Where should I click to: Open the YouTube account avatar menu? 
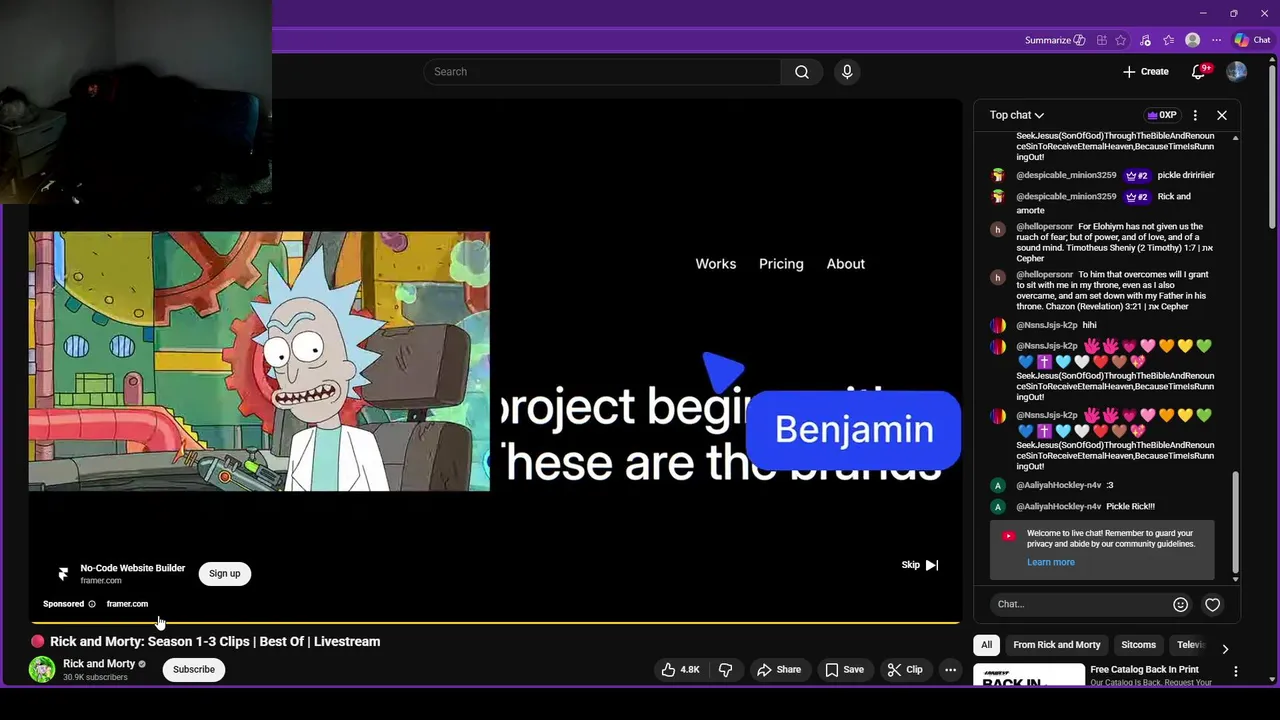pyautogui.click(x=1237, y=72)
